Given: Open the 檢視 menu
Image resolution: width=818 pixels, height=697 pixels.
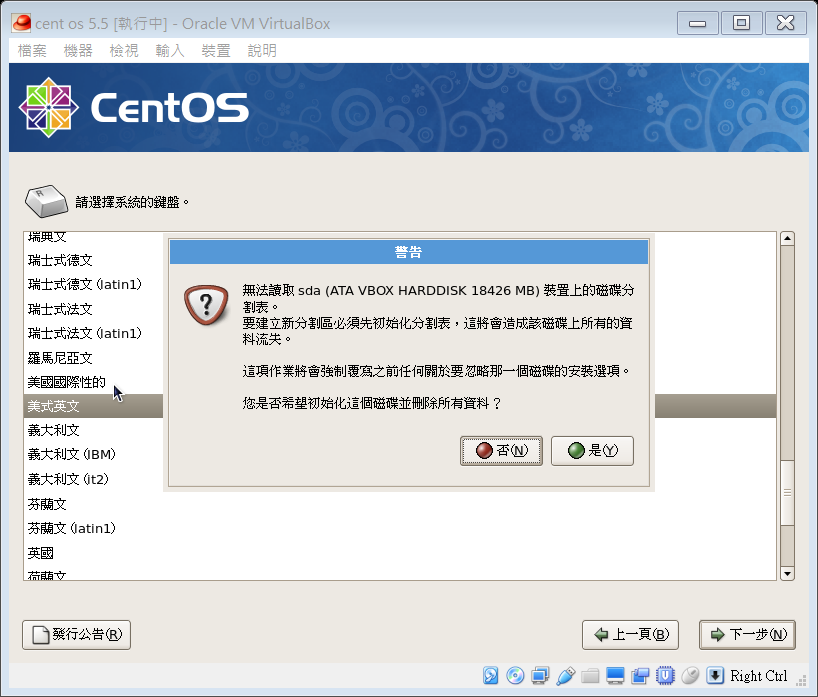Looking at the screenshot, I should click(x=124, y=51).
